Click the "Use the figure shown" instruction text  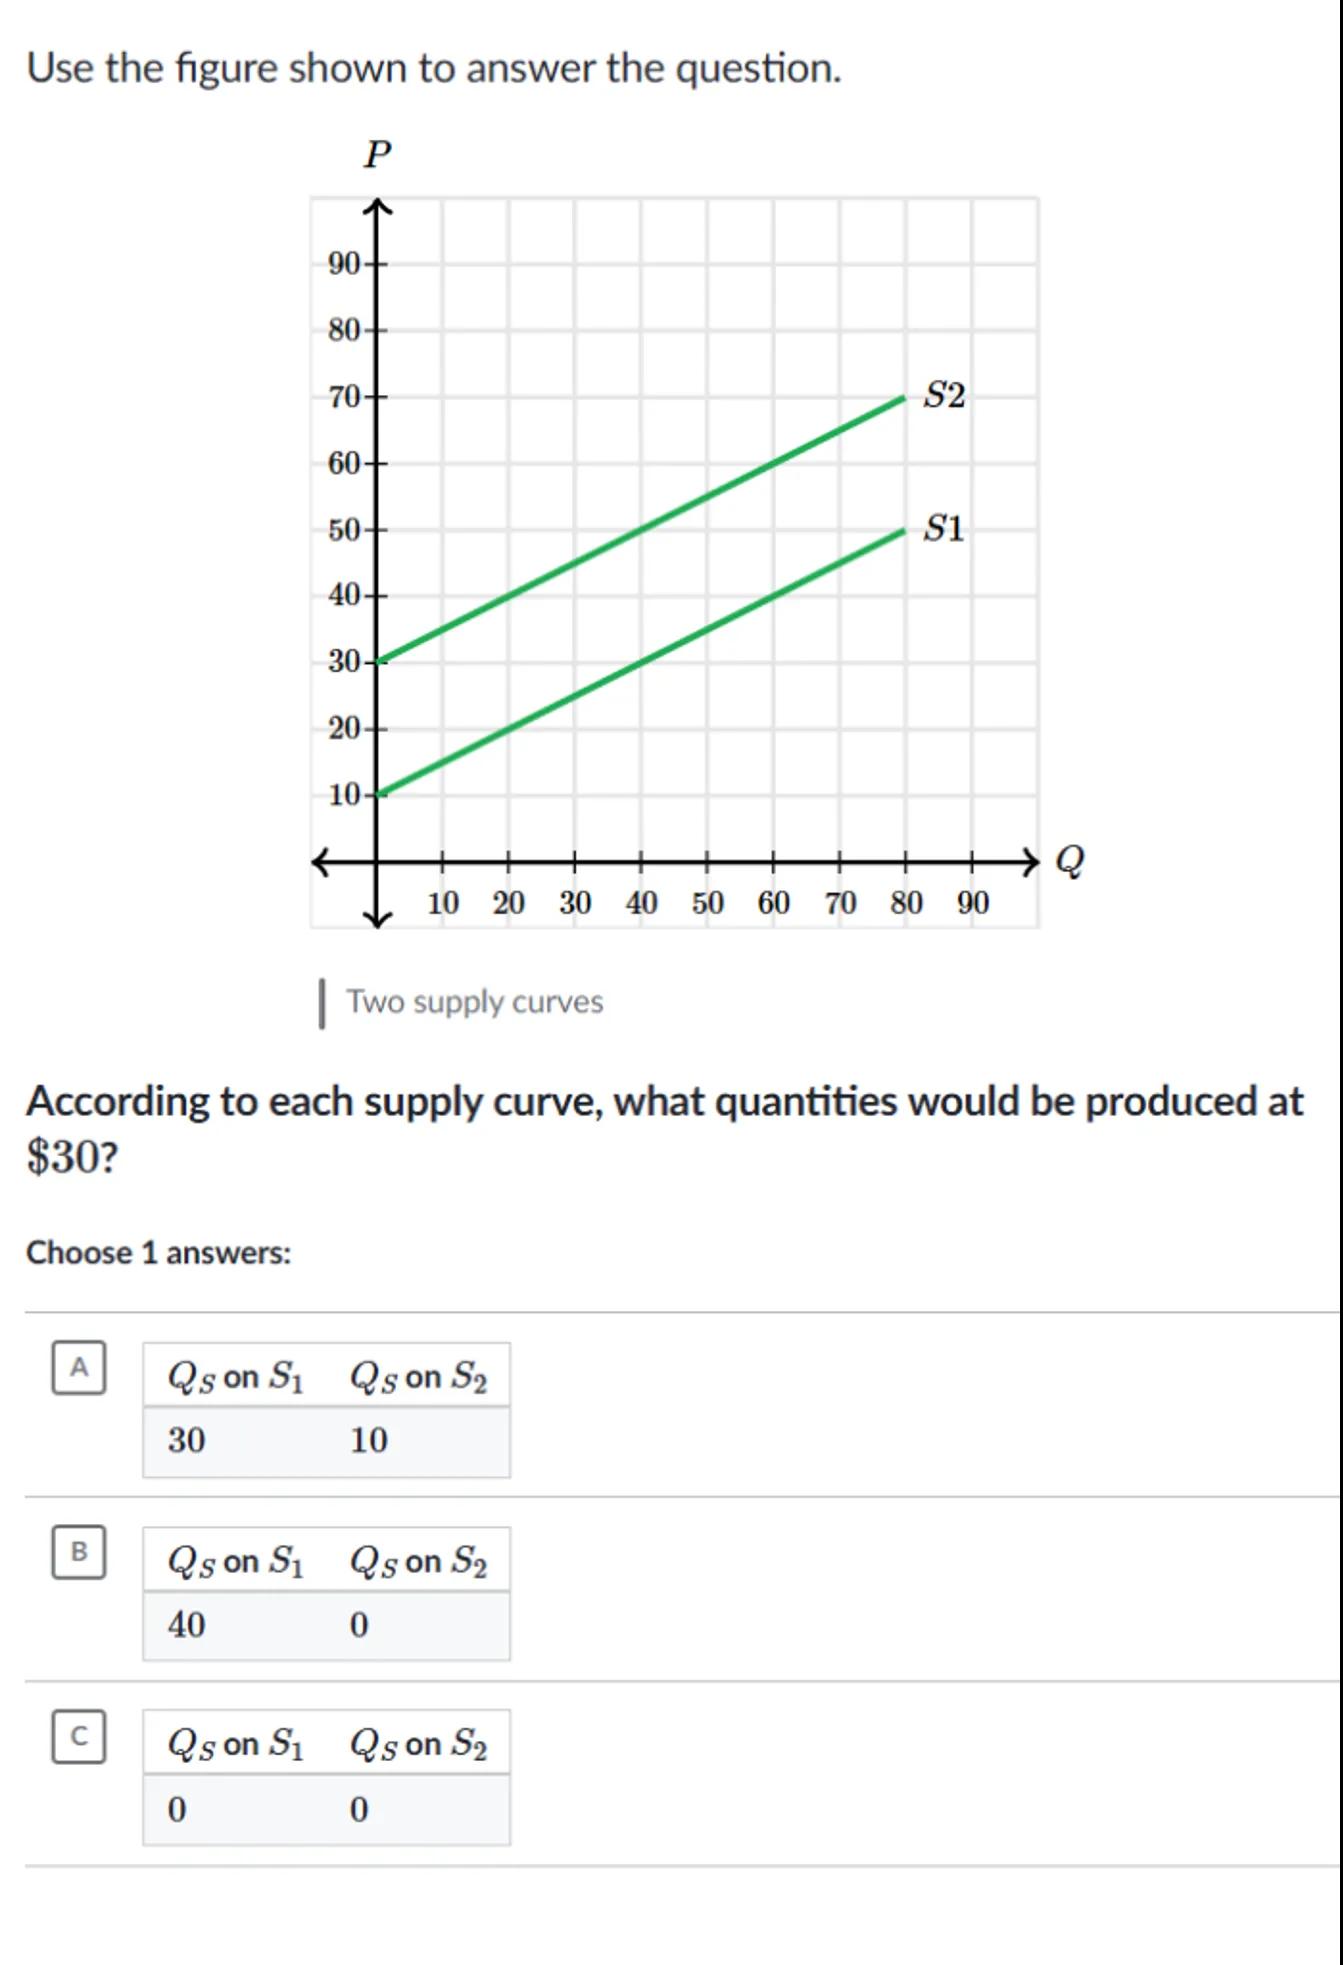[x=434, y=68]
